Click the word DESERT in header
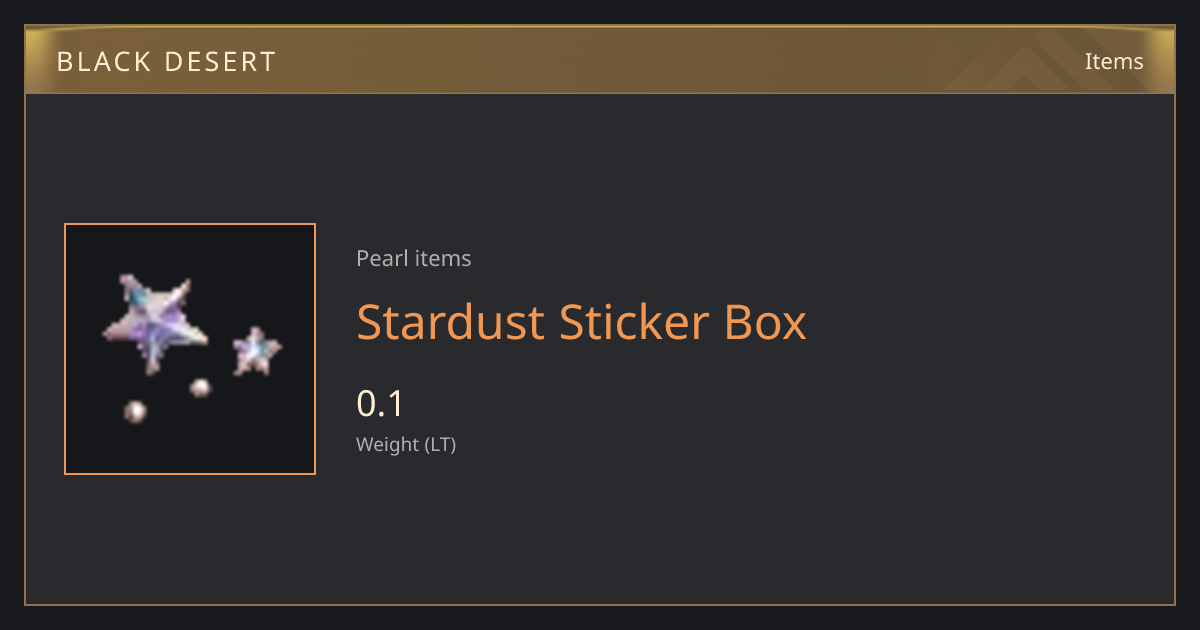This screenshot has height=630, width=1200. point(221,62)
